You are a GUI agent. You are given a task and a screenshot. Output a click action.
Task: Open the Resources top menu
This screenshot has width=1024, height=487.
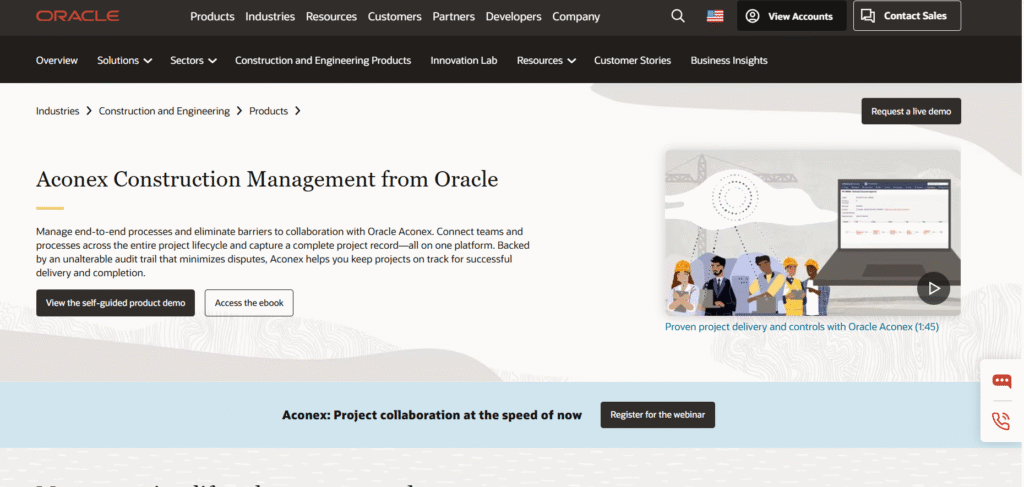tap(331, 16)
